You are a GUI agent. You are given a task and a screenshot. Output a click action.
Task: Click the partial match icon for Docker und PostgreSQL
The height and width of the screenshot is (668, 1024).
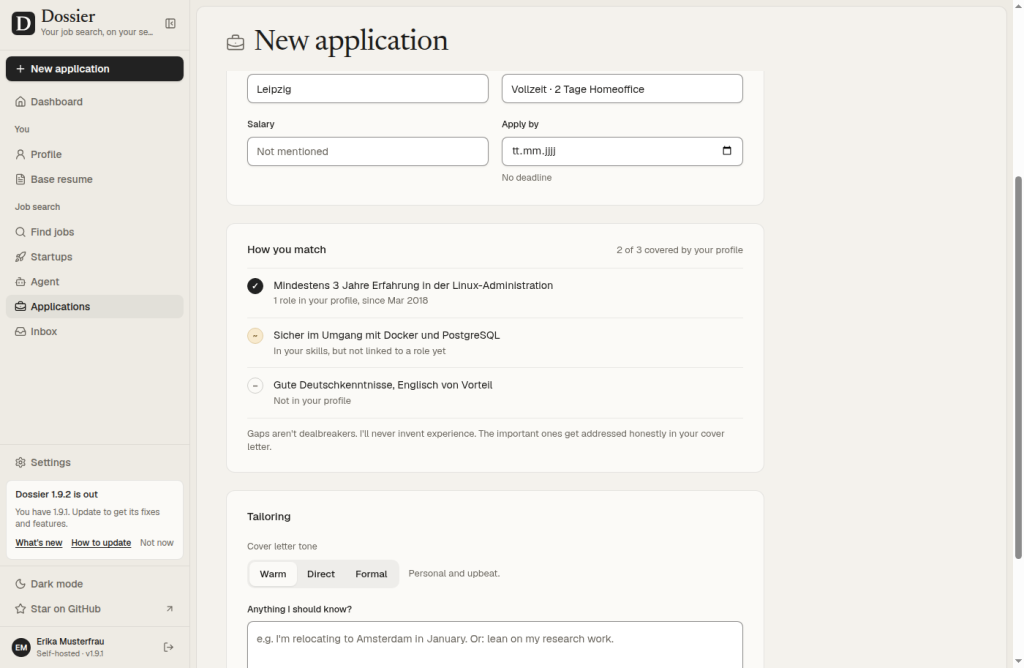tap(255, 336)
